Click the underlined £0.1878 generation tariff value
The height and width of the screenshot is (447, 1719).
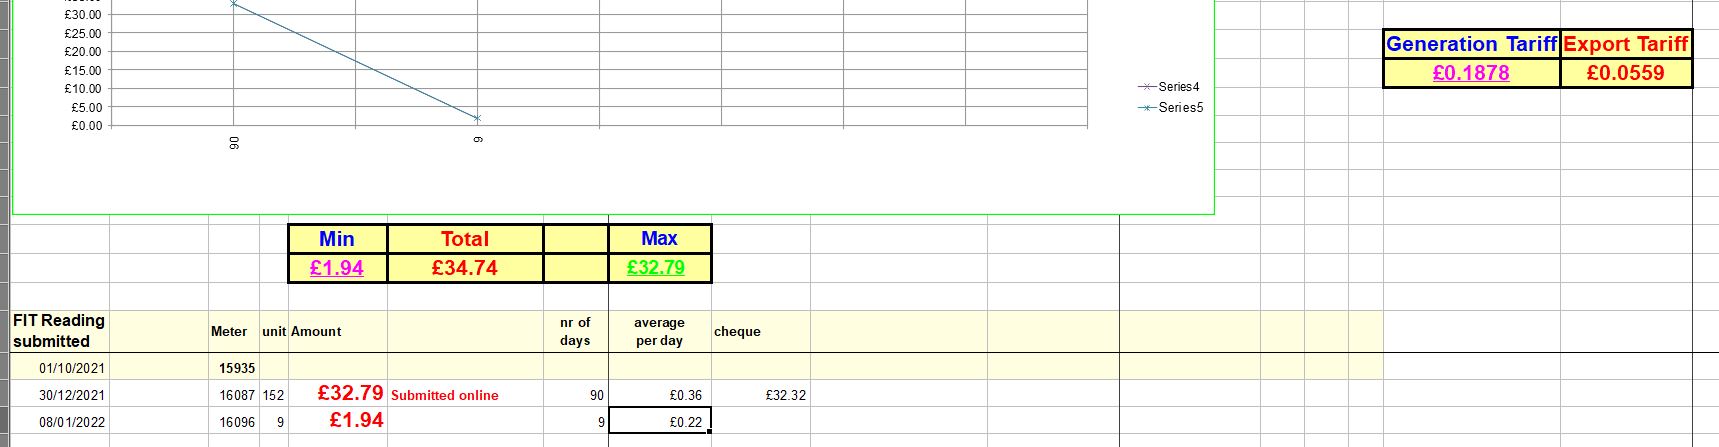pos(1470,73)
